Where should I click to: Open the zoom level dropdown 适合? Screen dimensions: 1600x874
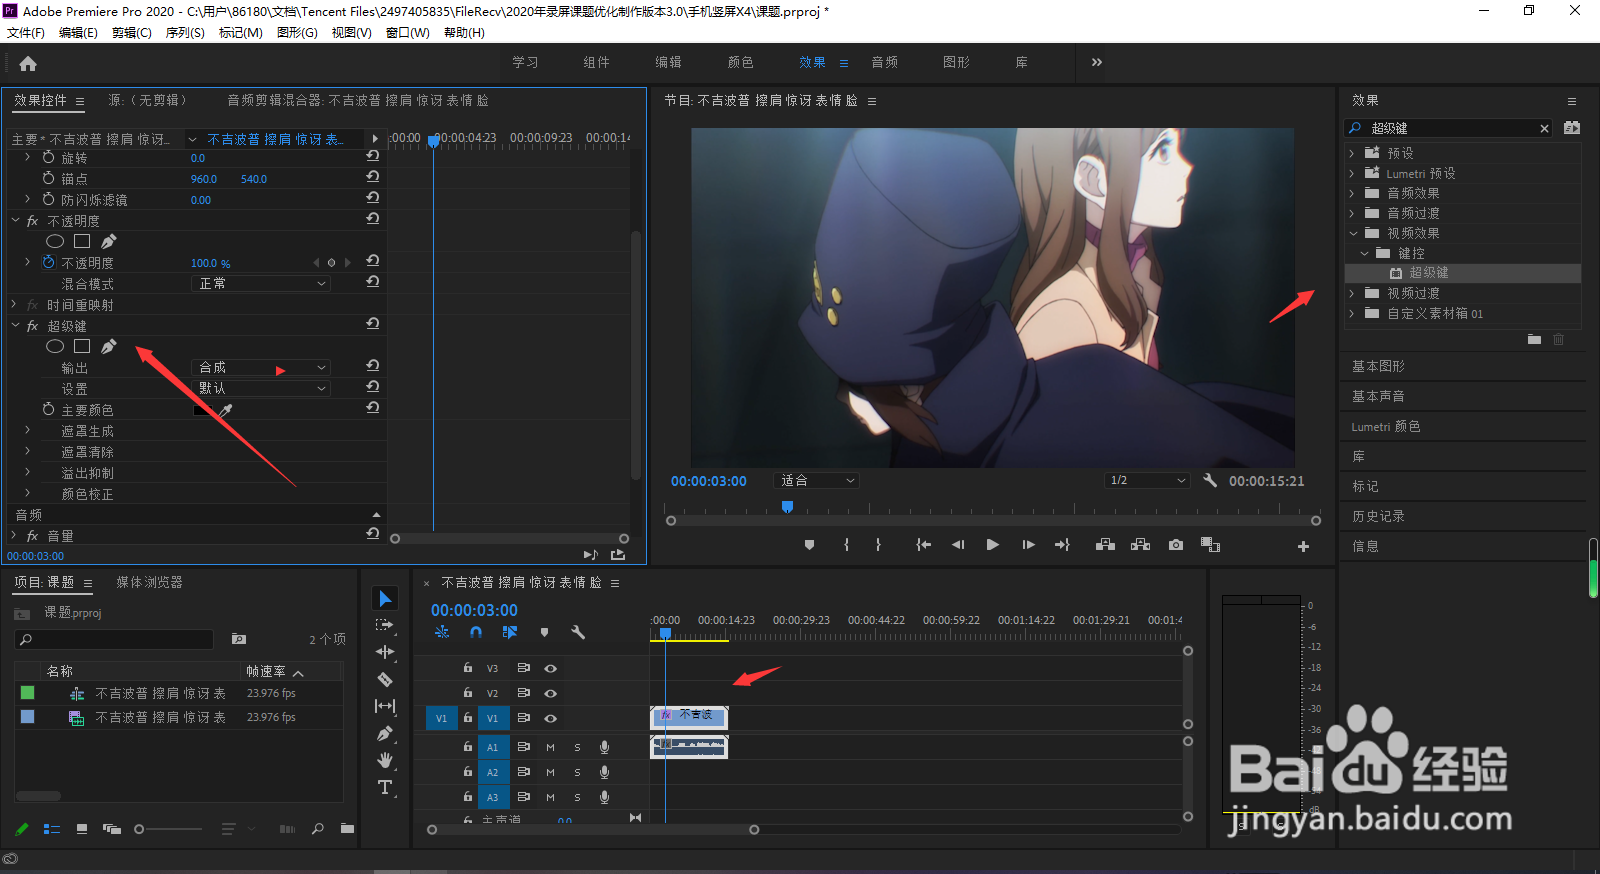click(x=816, y=480)
